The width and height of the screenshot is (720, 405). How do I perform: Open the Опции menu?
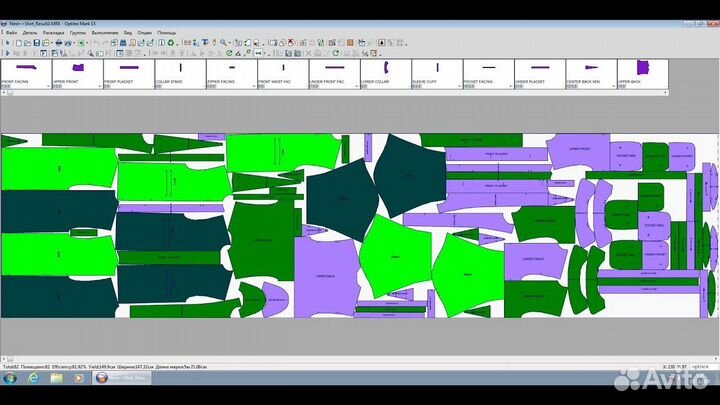(x=144, y=32)
